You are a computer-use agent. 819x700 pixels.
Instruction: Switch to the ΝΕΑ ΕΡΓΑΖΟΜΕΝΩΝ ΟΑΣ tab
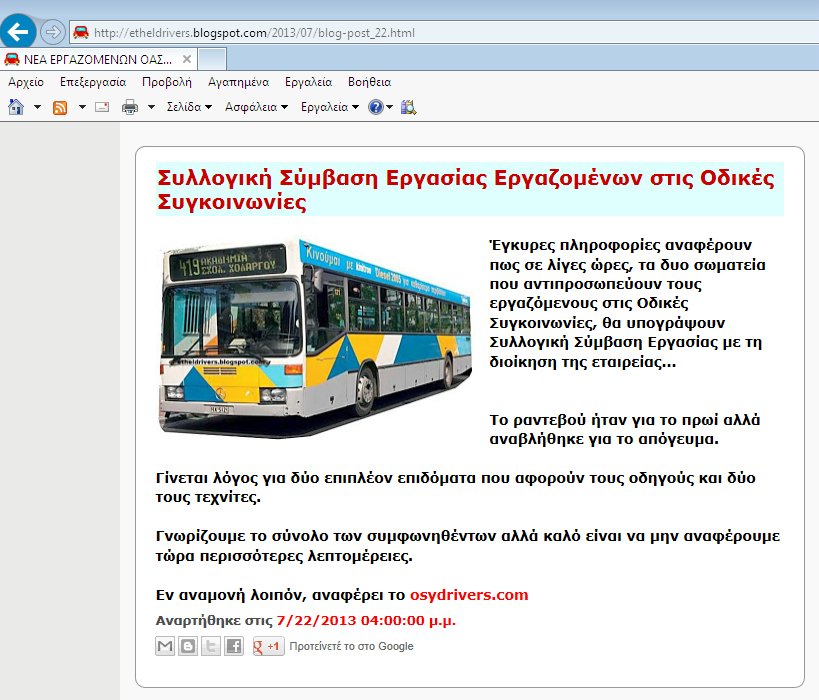pyautogui.click(x=97, y=60)
